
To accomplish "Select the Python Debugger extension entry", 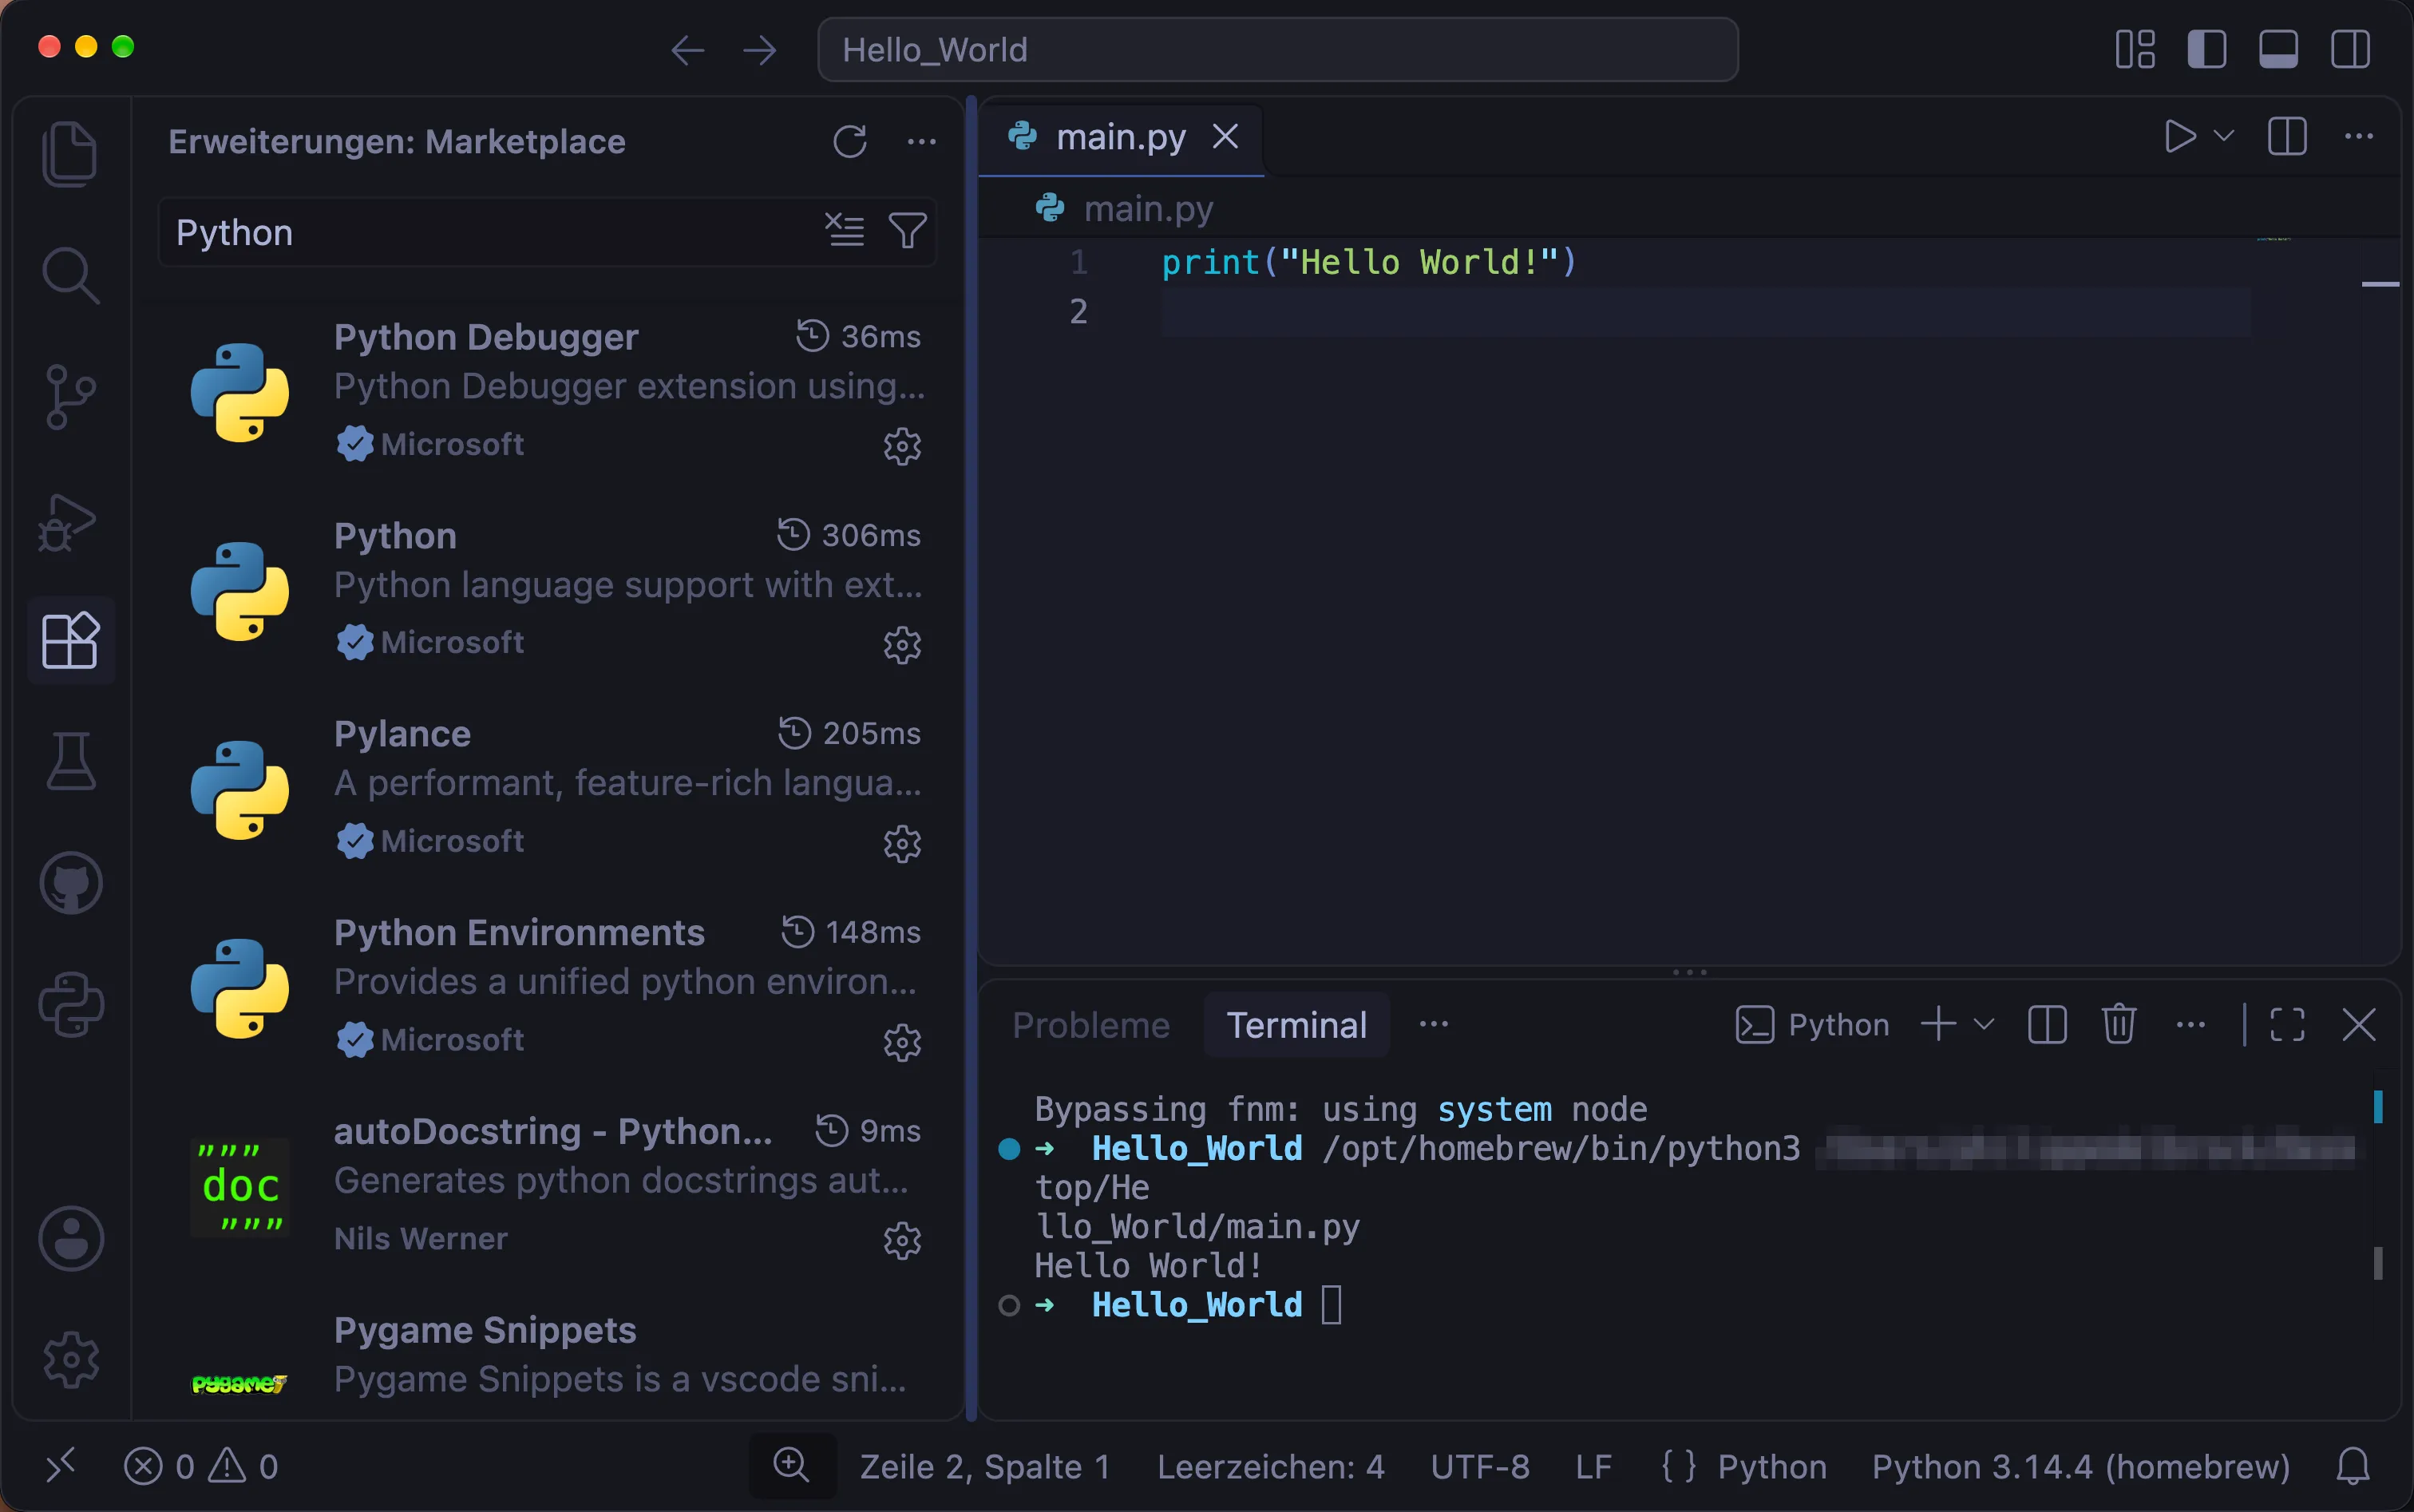I will click(548, 392).
